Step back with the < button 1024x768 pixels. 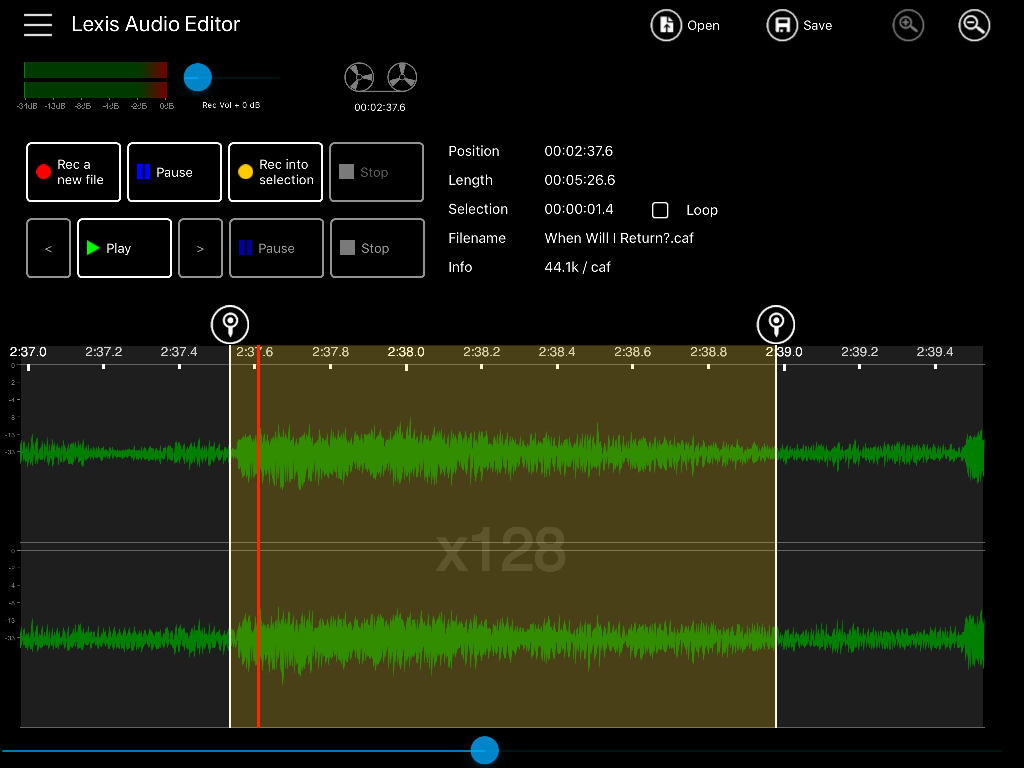point(48,248)
